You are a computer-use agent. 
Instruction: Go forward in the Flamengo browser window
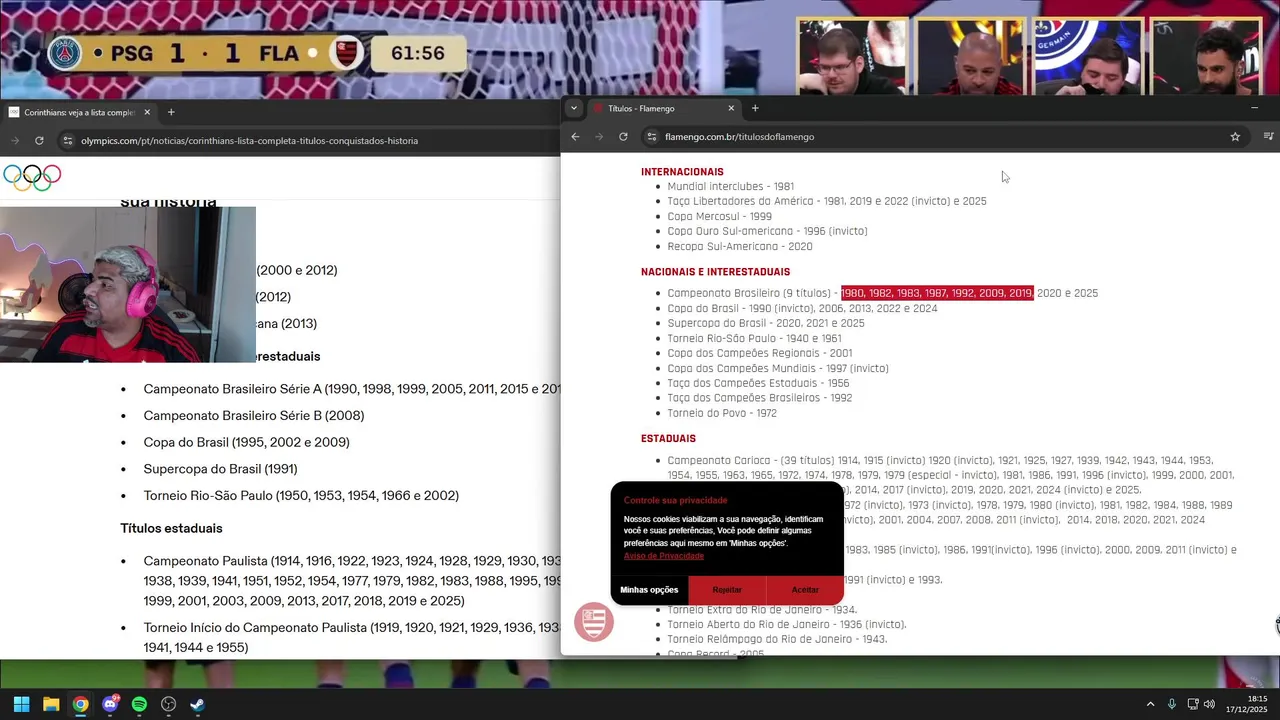(x=599, y=137)
